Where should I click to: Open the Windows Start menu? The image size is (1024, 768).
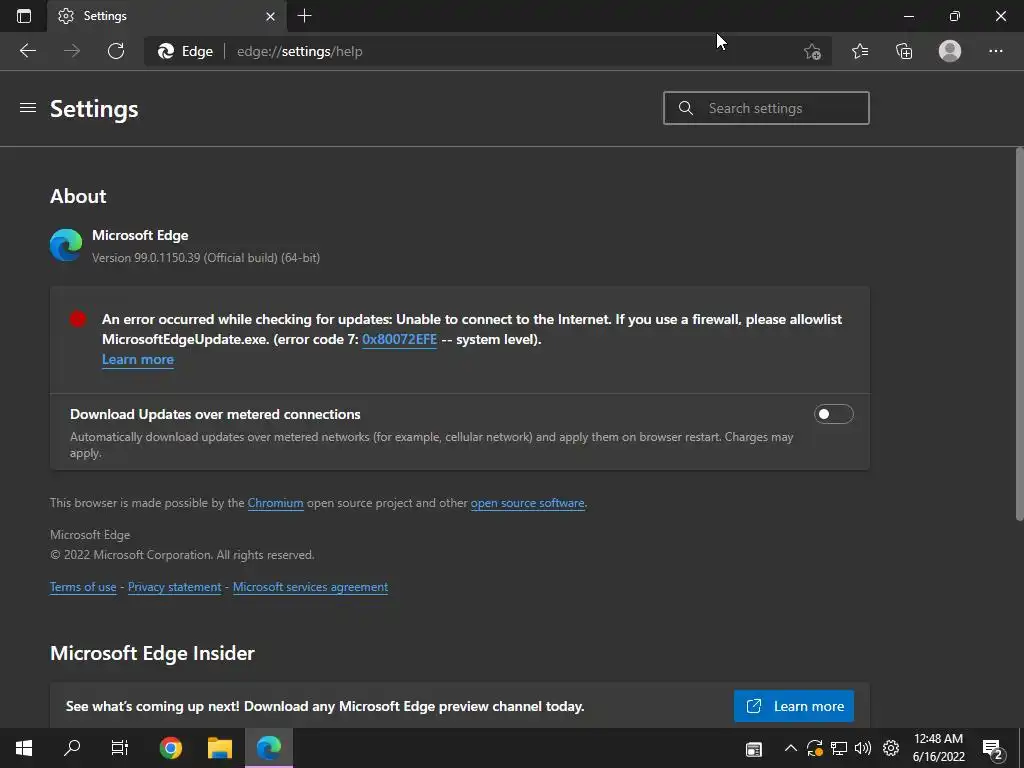click(x=24, y=748)
